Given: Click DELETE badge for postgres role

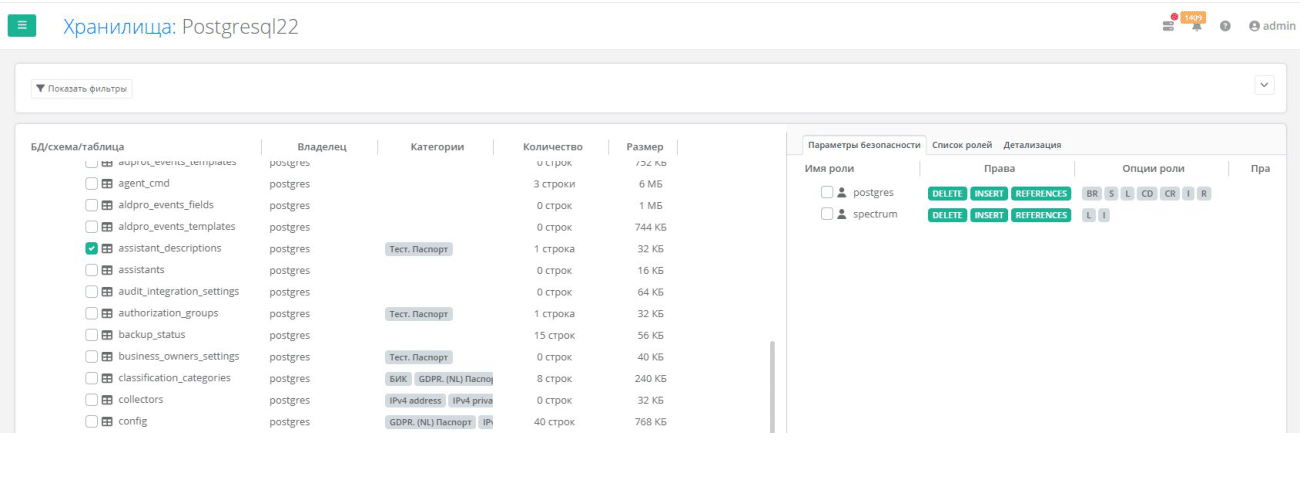Looking at the screenshot, I should pos(947,193).
